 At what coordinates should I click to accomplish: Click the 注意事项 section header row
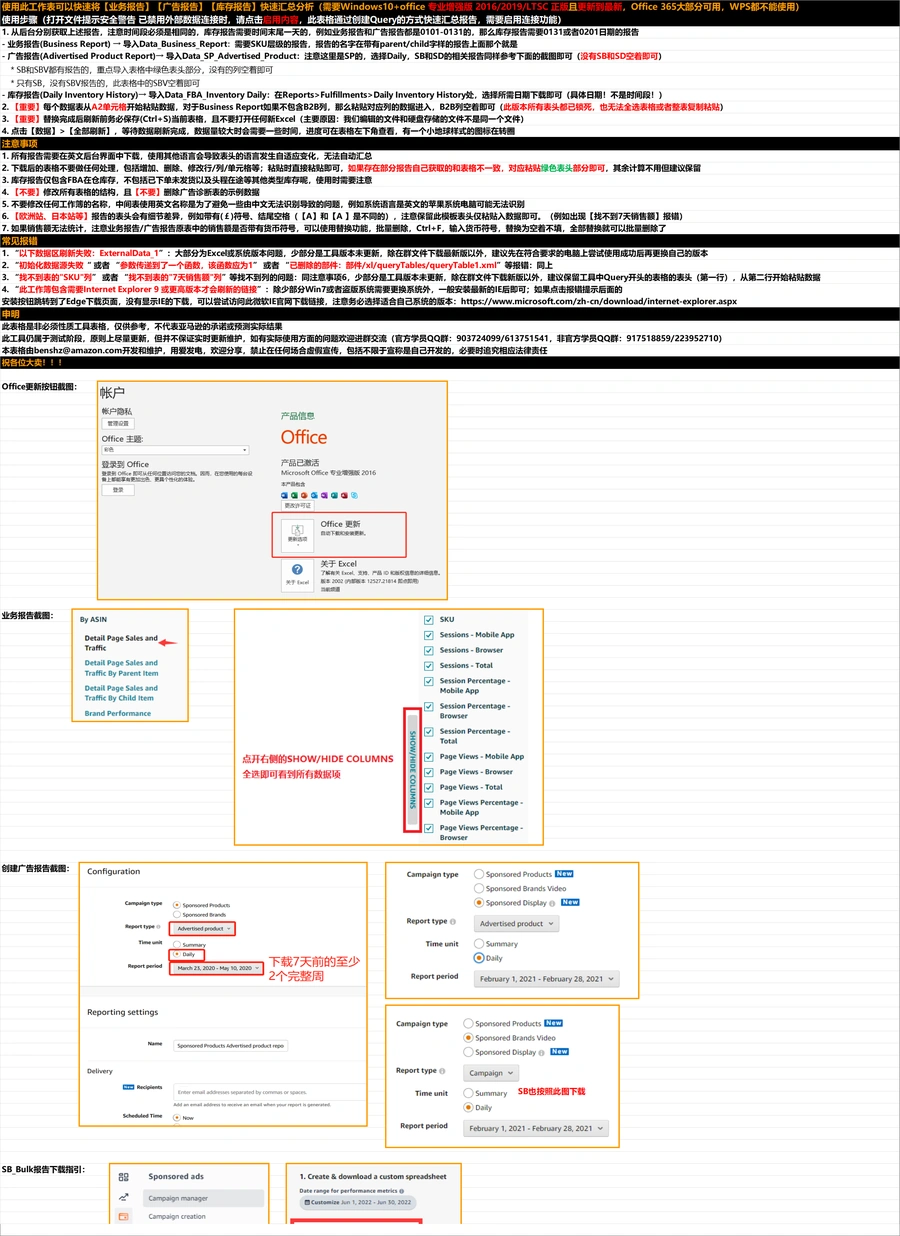450,144
